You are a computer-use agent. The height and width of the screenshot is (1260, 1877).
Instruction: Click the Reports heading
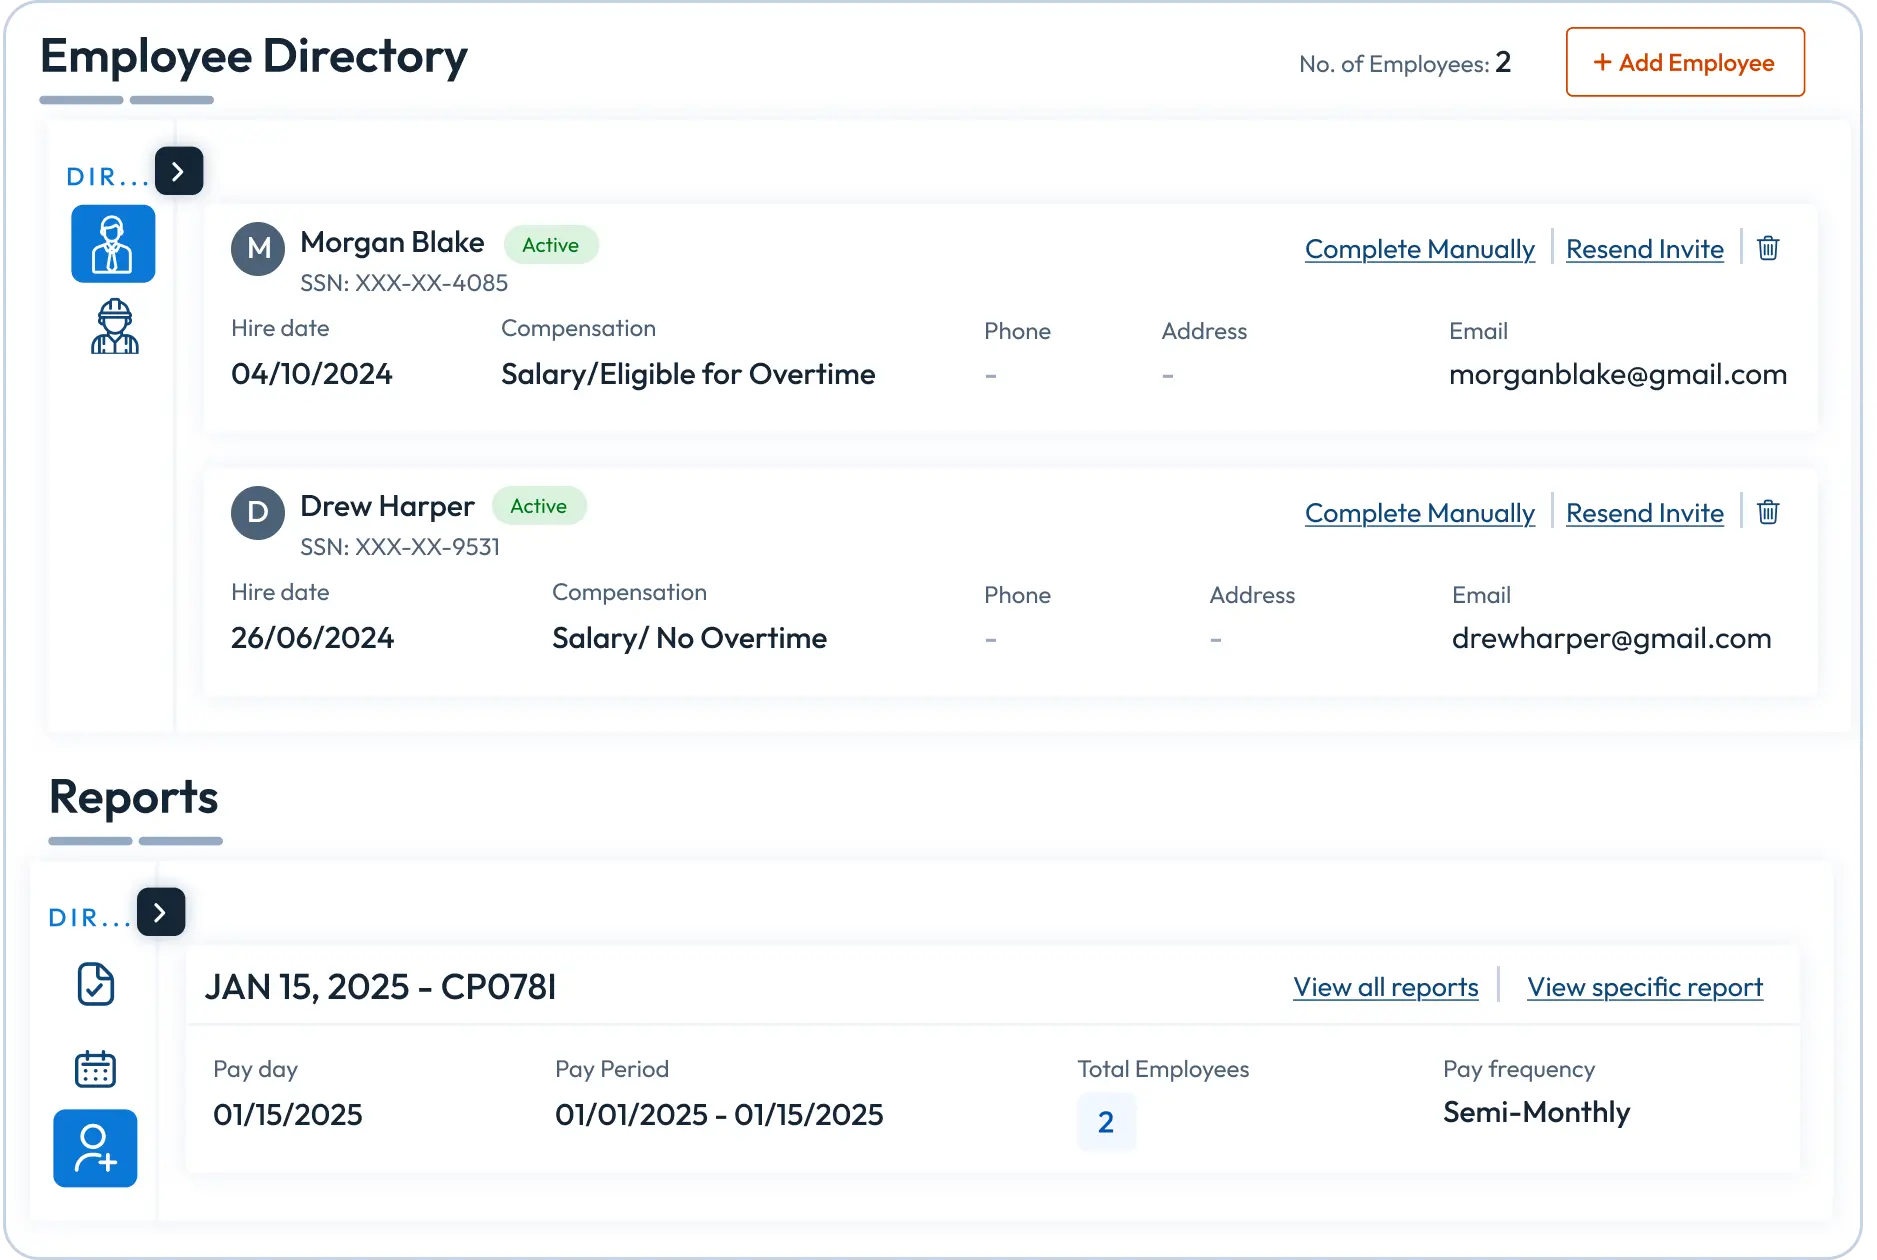tap(134, 797)
